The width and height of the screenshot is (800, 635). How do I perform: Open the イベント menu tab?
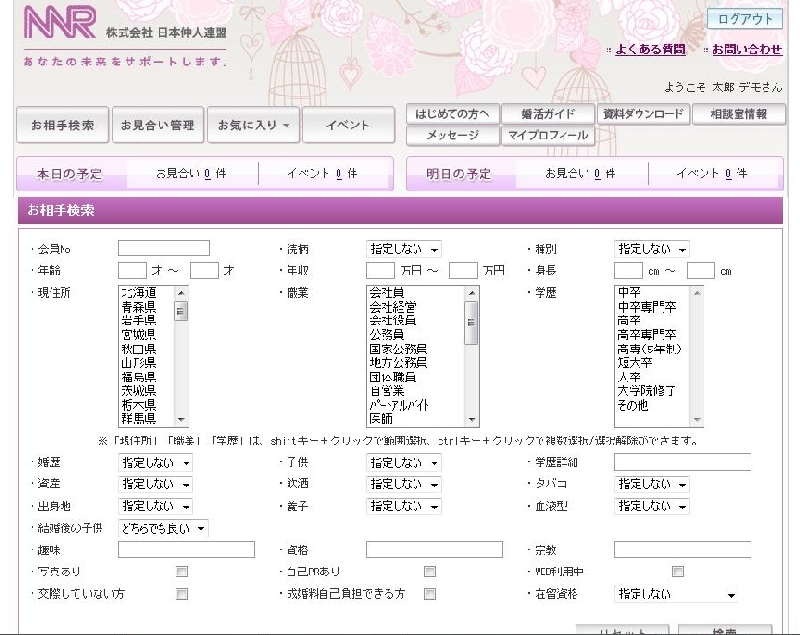click(348, 125)
